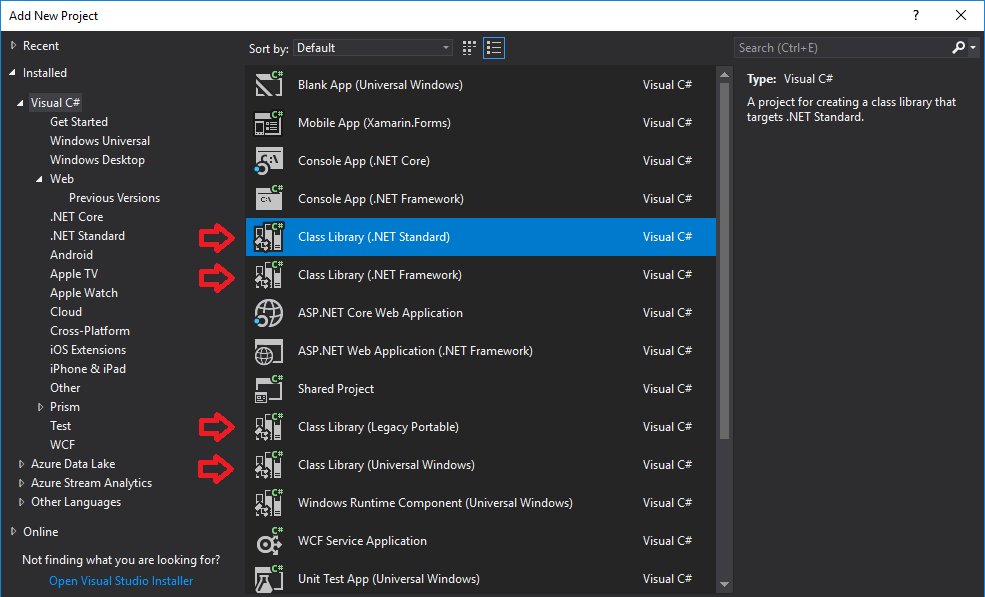This screenshot has height=597, width=985.
Task: Expand the Prism tree node
Action: point(40,407)
